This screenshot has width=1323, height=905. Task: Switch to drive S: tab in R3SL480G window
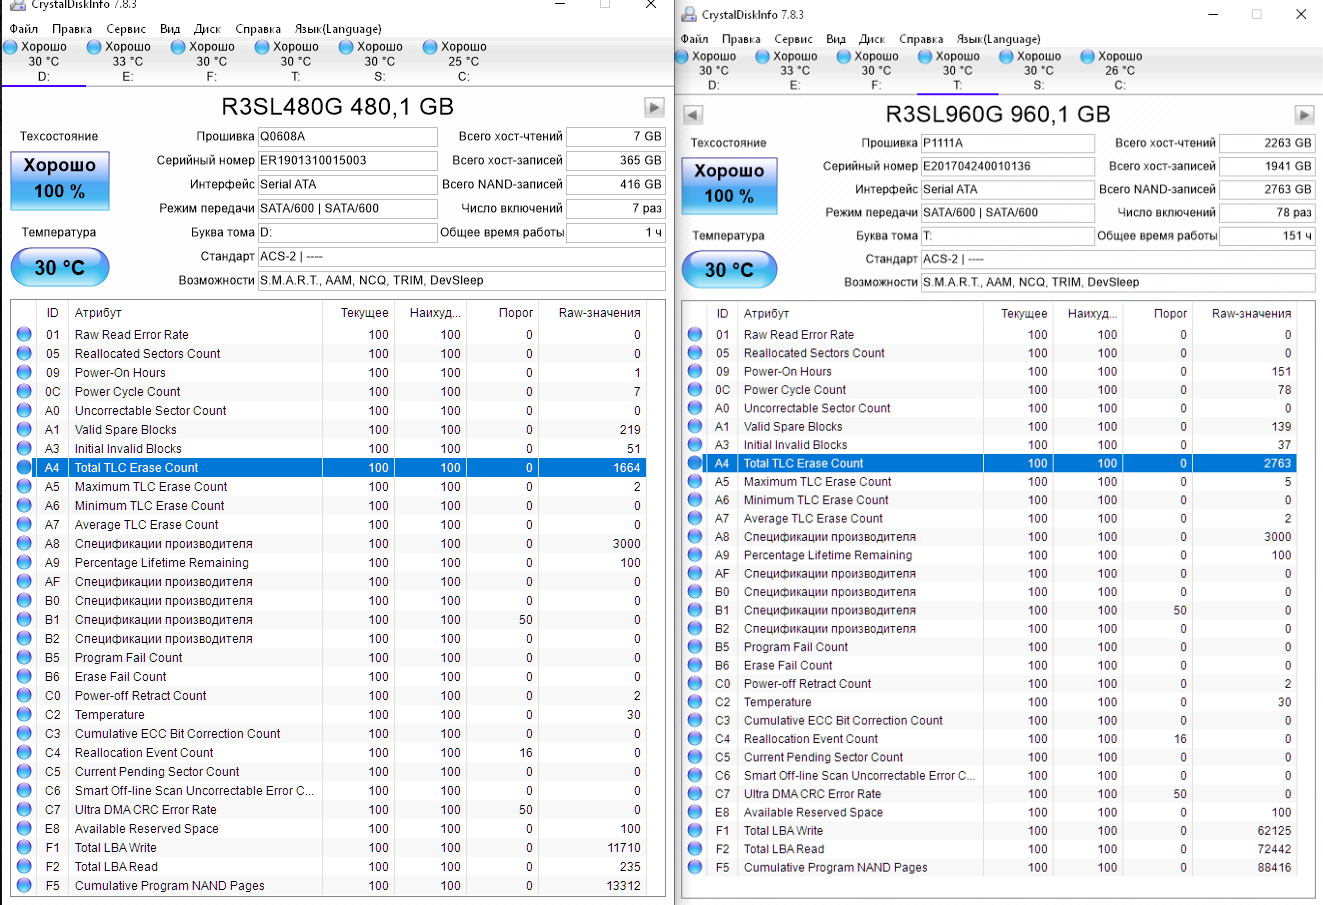[380, 61]
